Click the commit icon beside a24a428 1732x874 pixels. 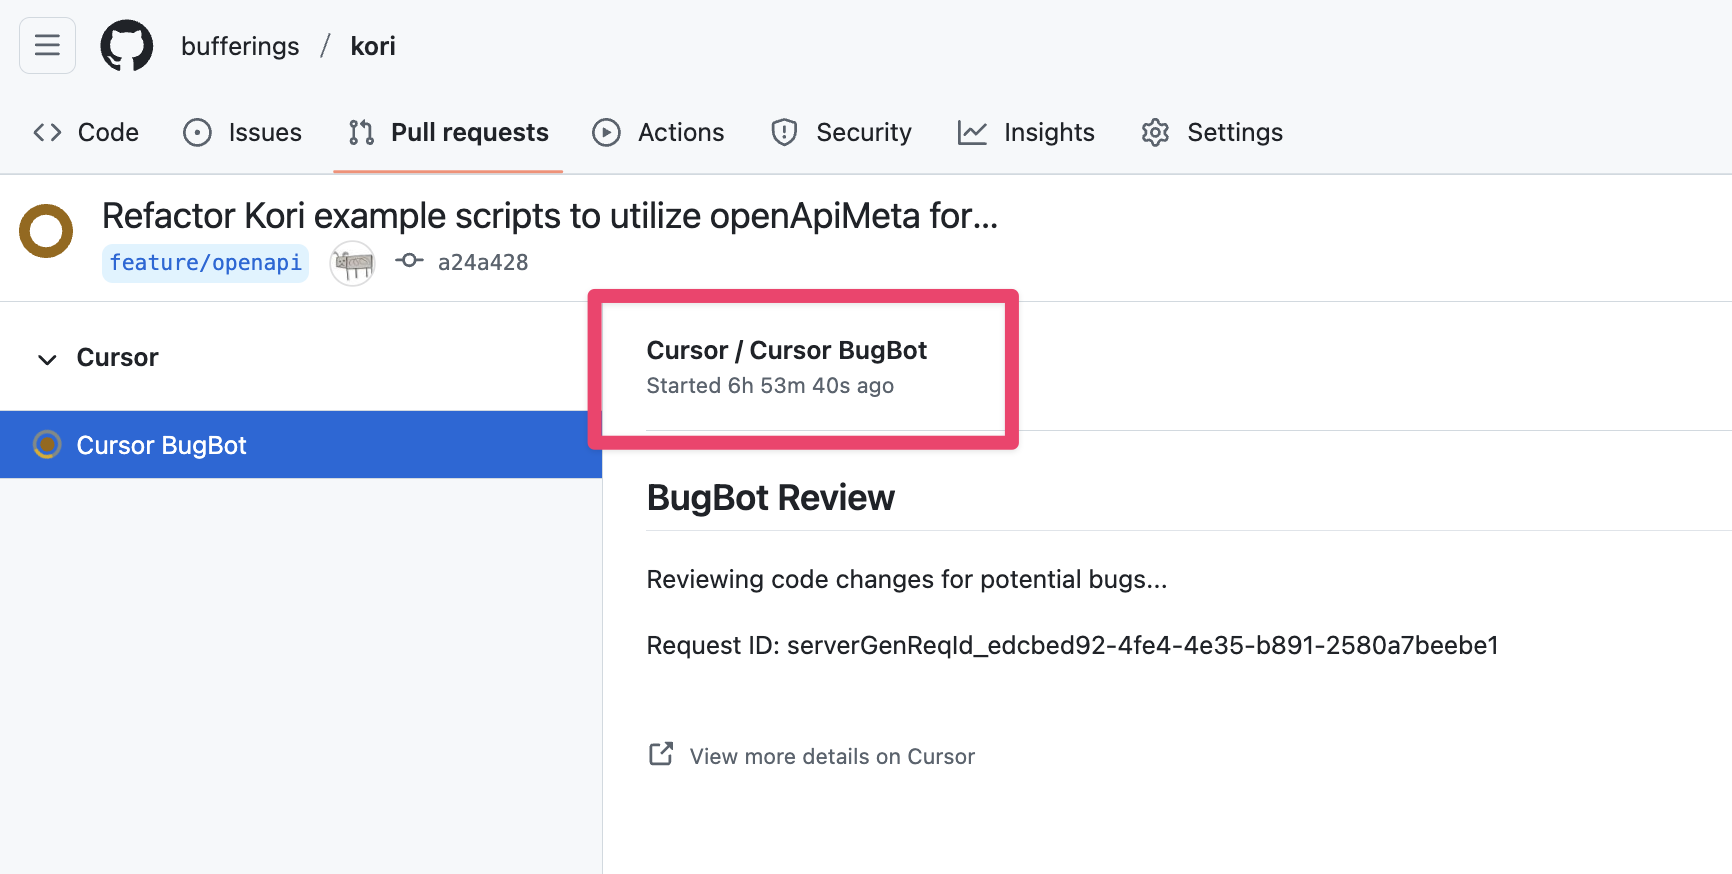click(409, 261)
